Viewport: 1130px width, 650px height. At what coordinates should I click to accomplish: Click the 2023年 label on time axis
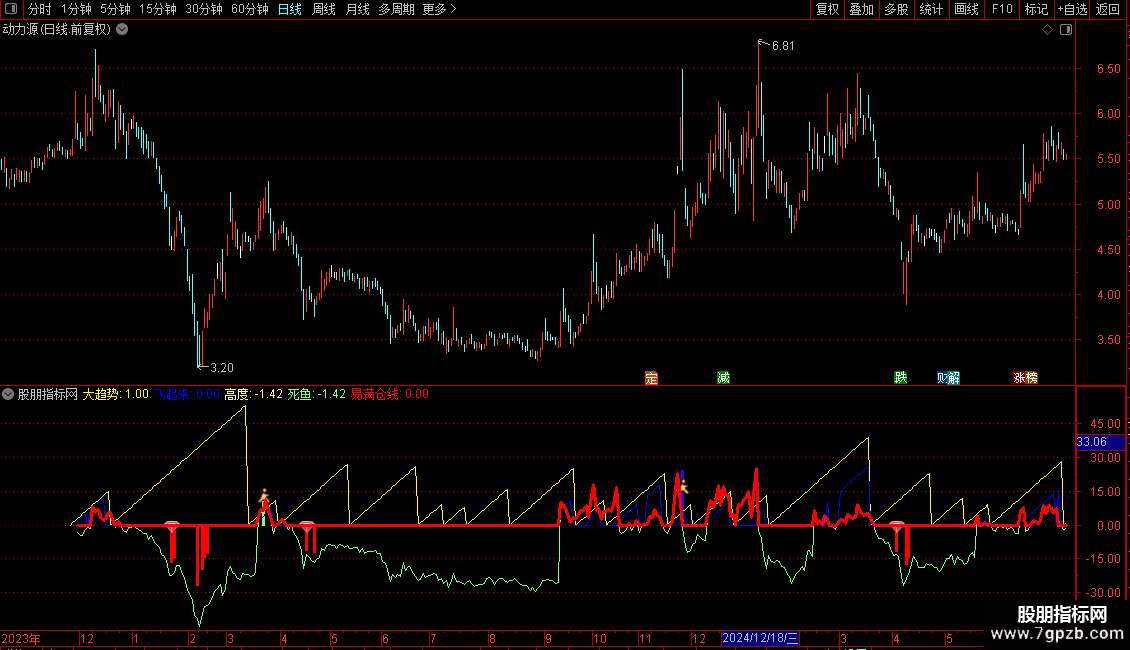coord(21,638)
